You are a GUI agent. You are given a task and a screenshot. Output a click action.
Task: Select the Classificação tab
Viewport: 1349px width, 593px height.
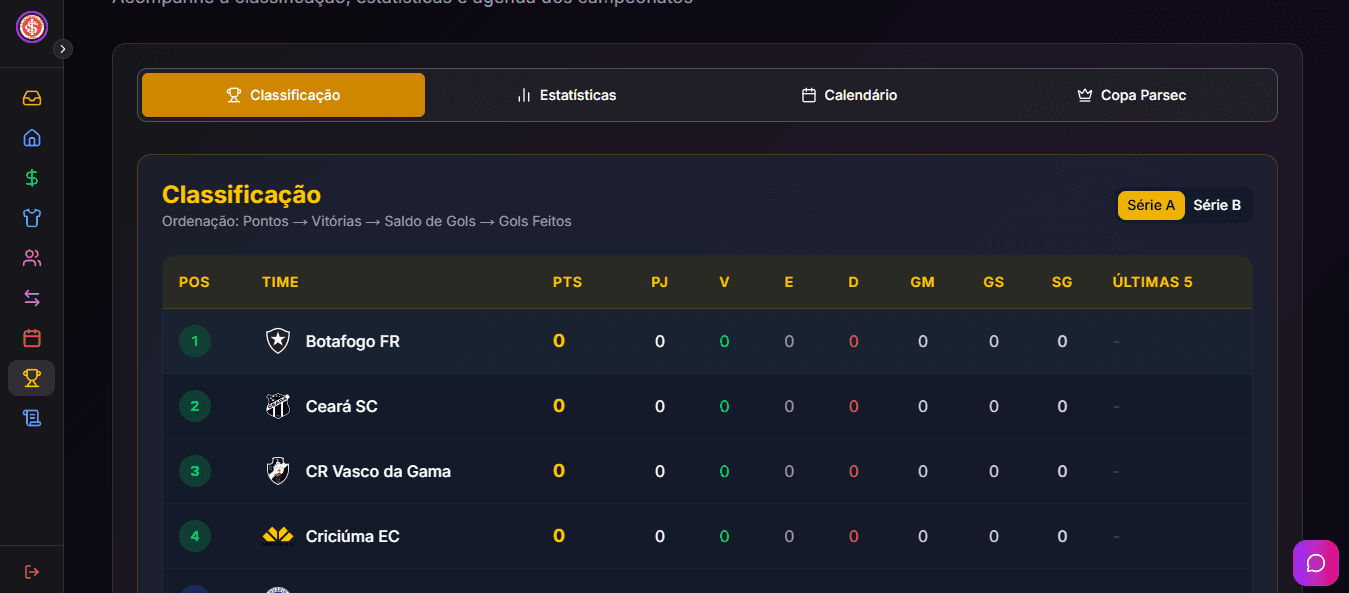point(283,95)
